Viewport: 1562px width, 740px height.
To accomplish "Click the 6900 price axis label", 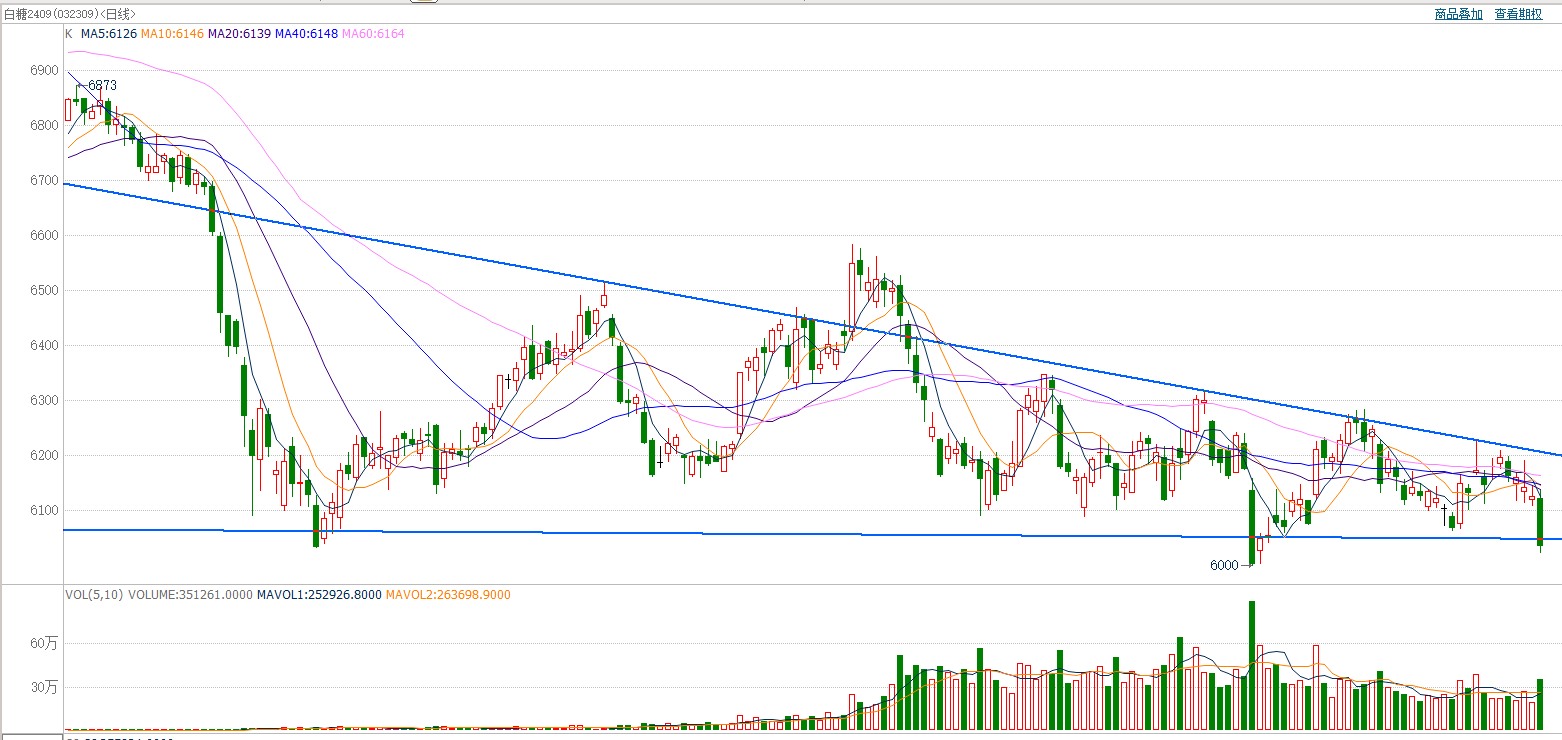I will pyautogui.click(x=44, y=70).
